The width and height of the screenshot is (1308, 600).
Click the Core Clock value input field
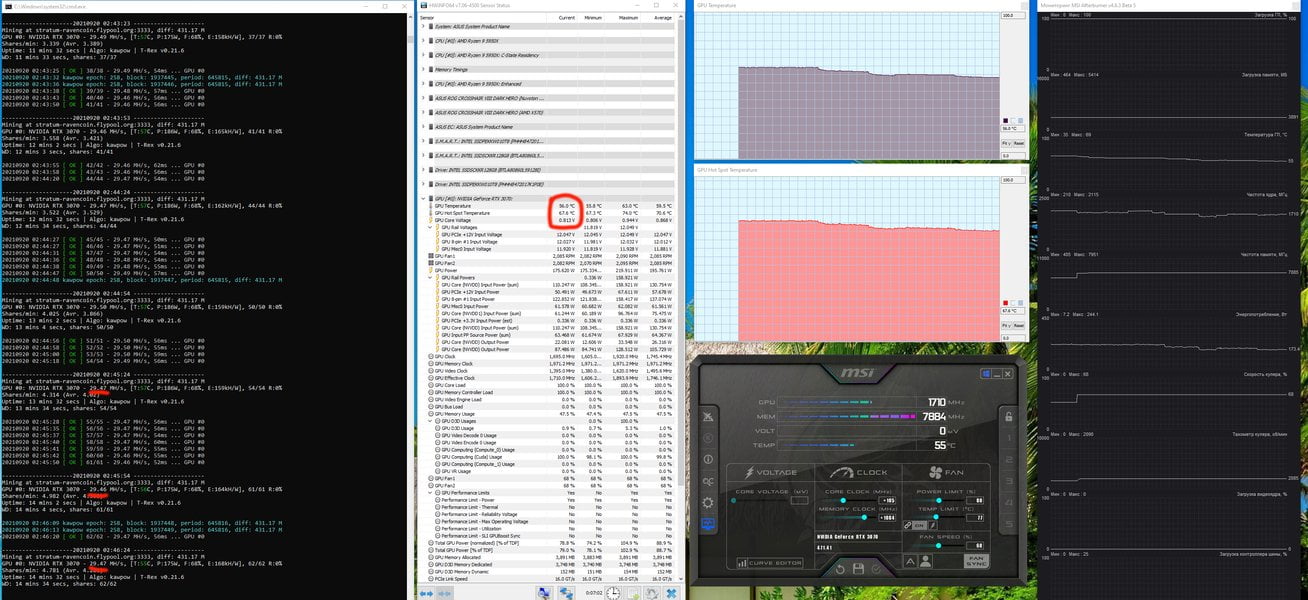(x=887, y=500)
